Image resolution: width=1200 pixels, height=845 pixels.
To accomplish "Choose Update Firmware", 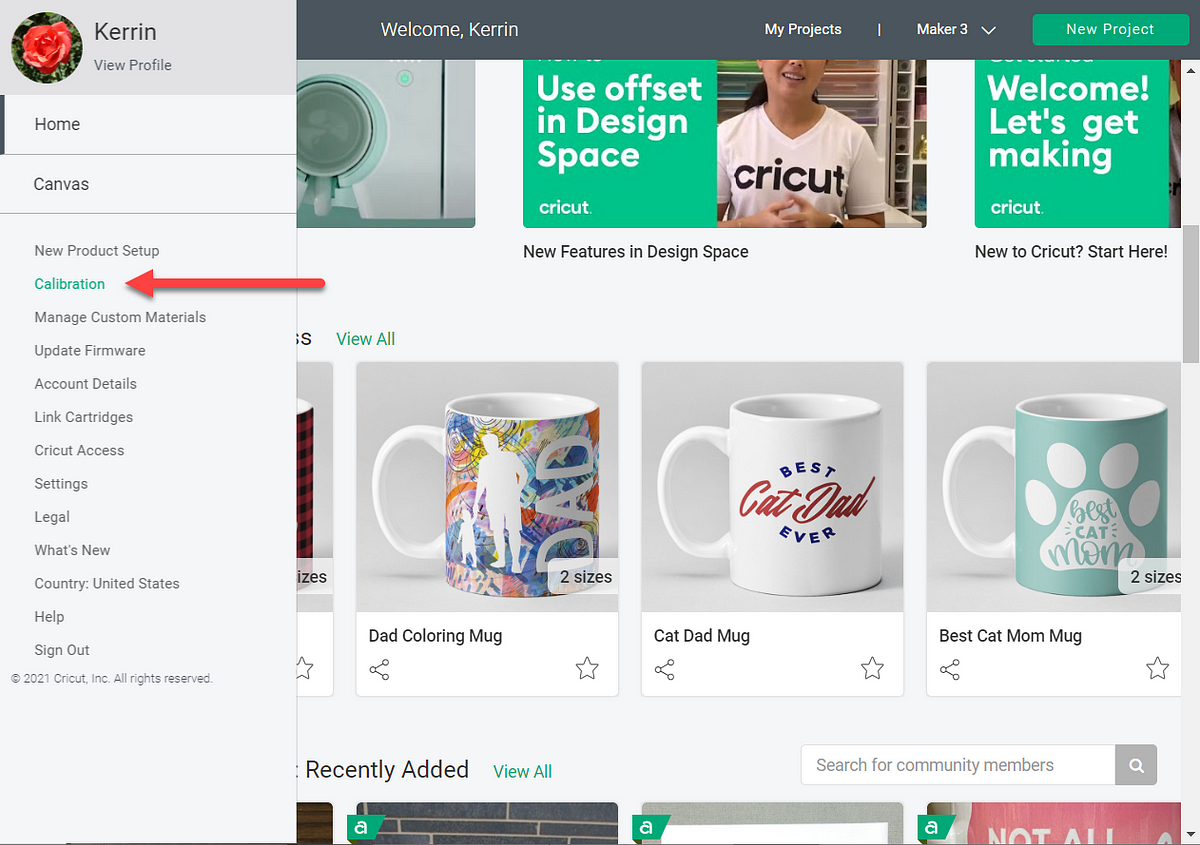I will coord(90,351).
